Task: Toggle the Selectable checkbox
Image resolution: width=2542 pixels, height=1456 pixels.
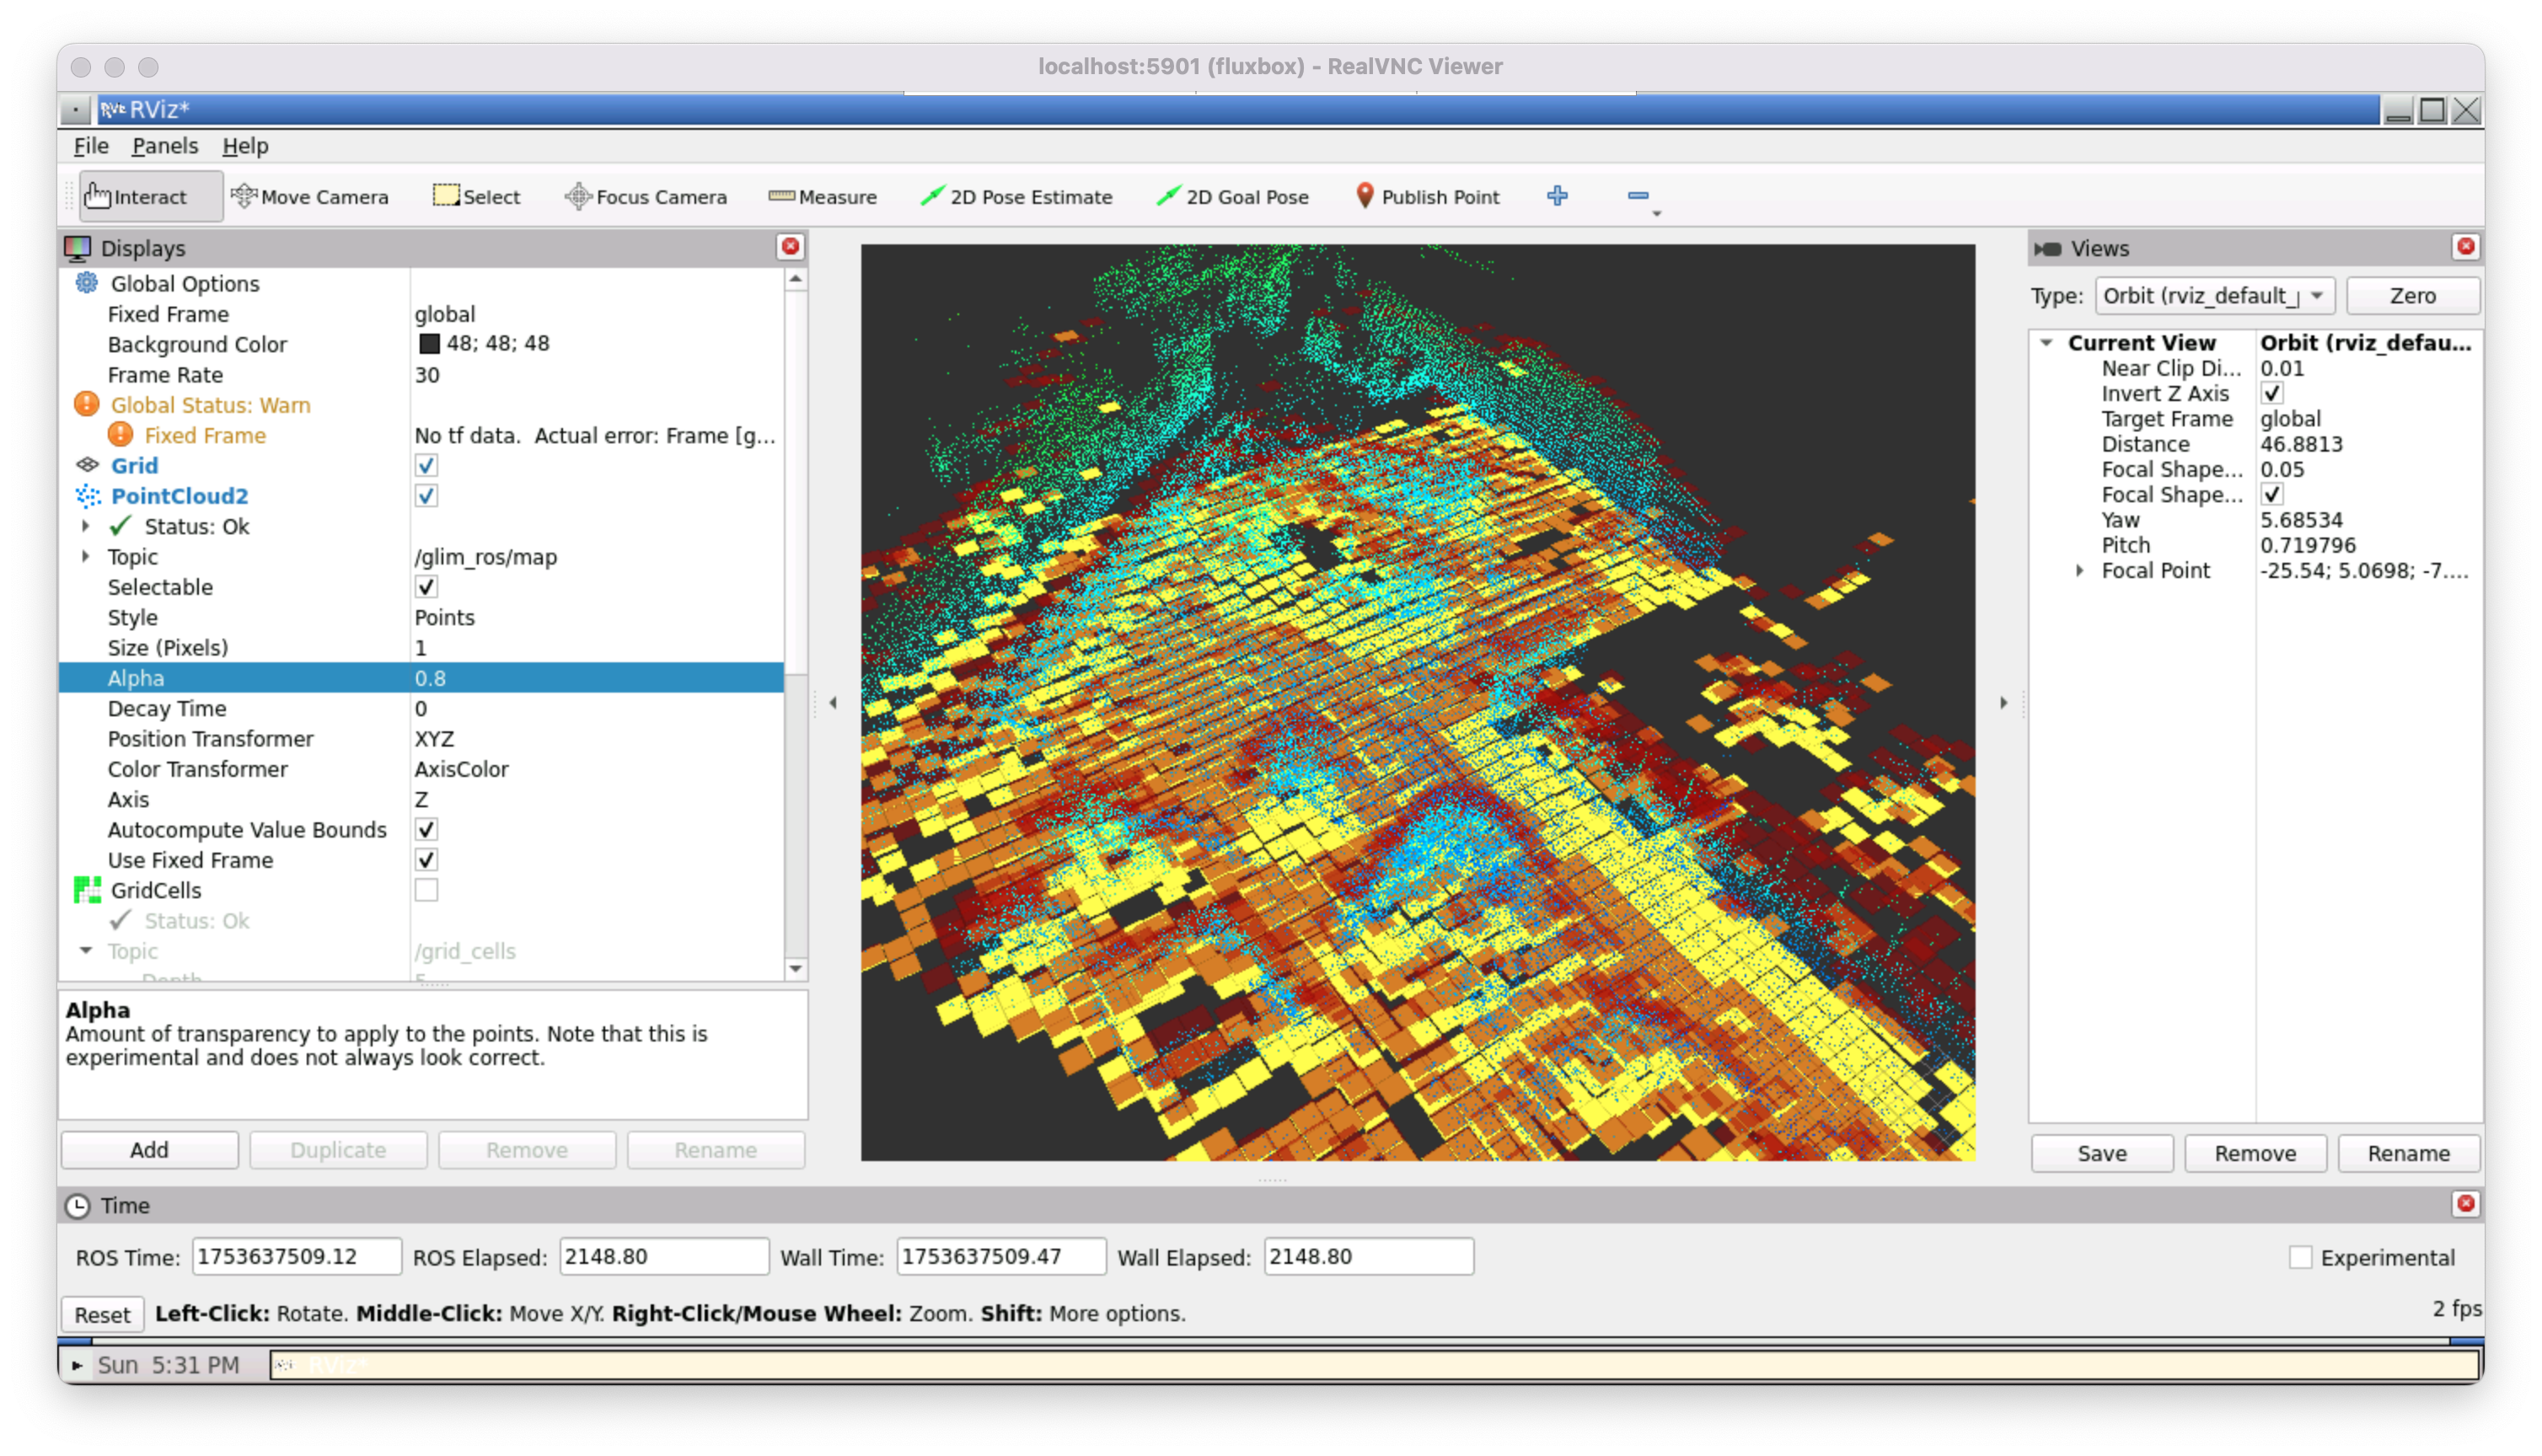Action: point(426,586)
